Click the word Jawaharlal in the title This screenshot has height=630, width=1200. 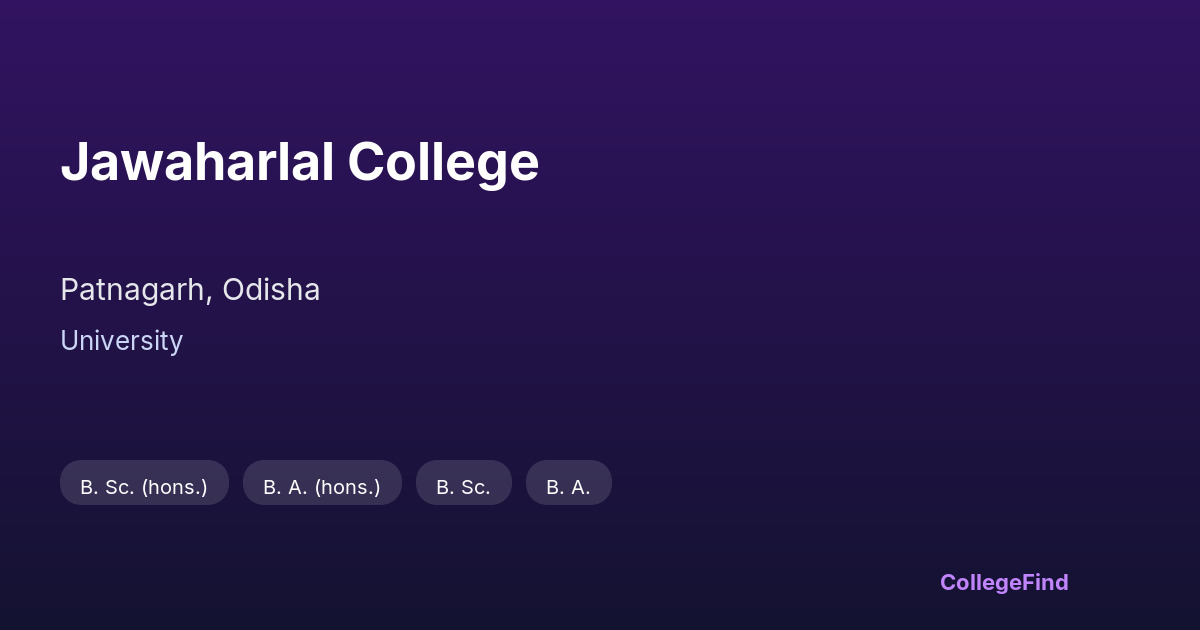[197, 162]
